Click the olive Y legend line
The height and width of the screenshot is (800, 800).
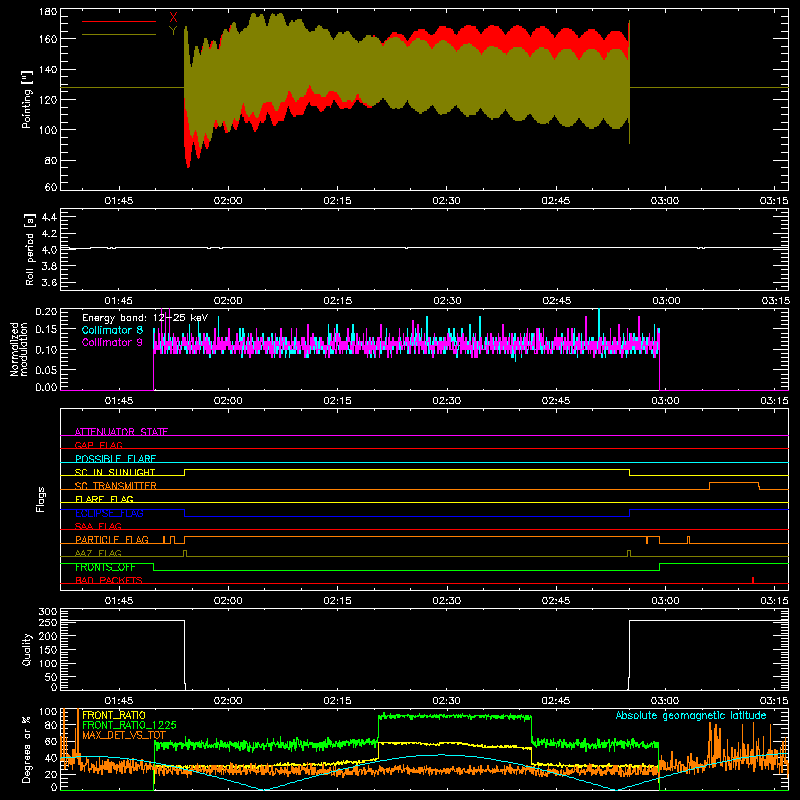[x=119, y=35]
